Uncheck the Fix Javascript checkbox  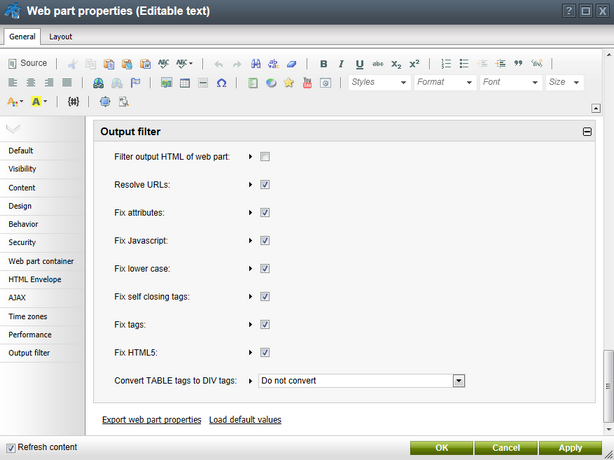[x=265, y=240]
